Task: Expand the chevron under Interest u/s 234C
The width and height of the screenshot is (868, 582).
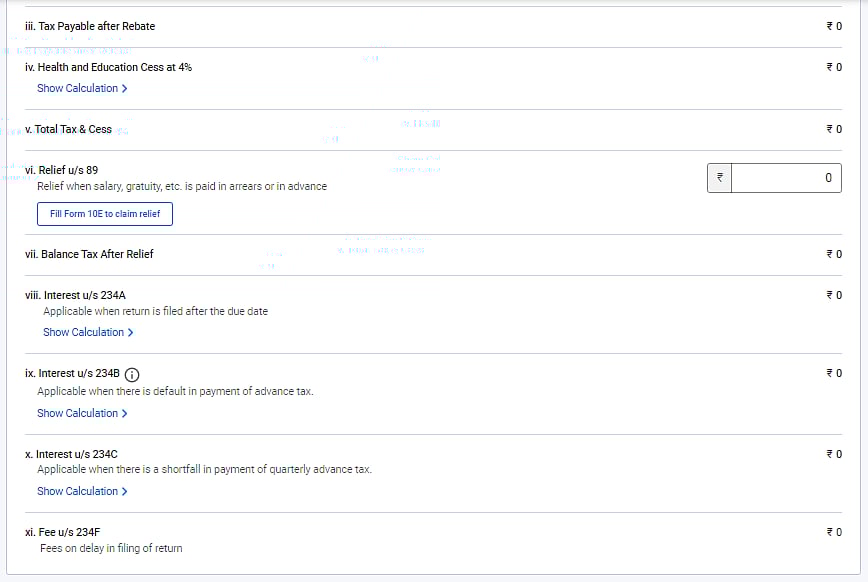Action: pos(124,491)
